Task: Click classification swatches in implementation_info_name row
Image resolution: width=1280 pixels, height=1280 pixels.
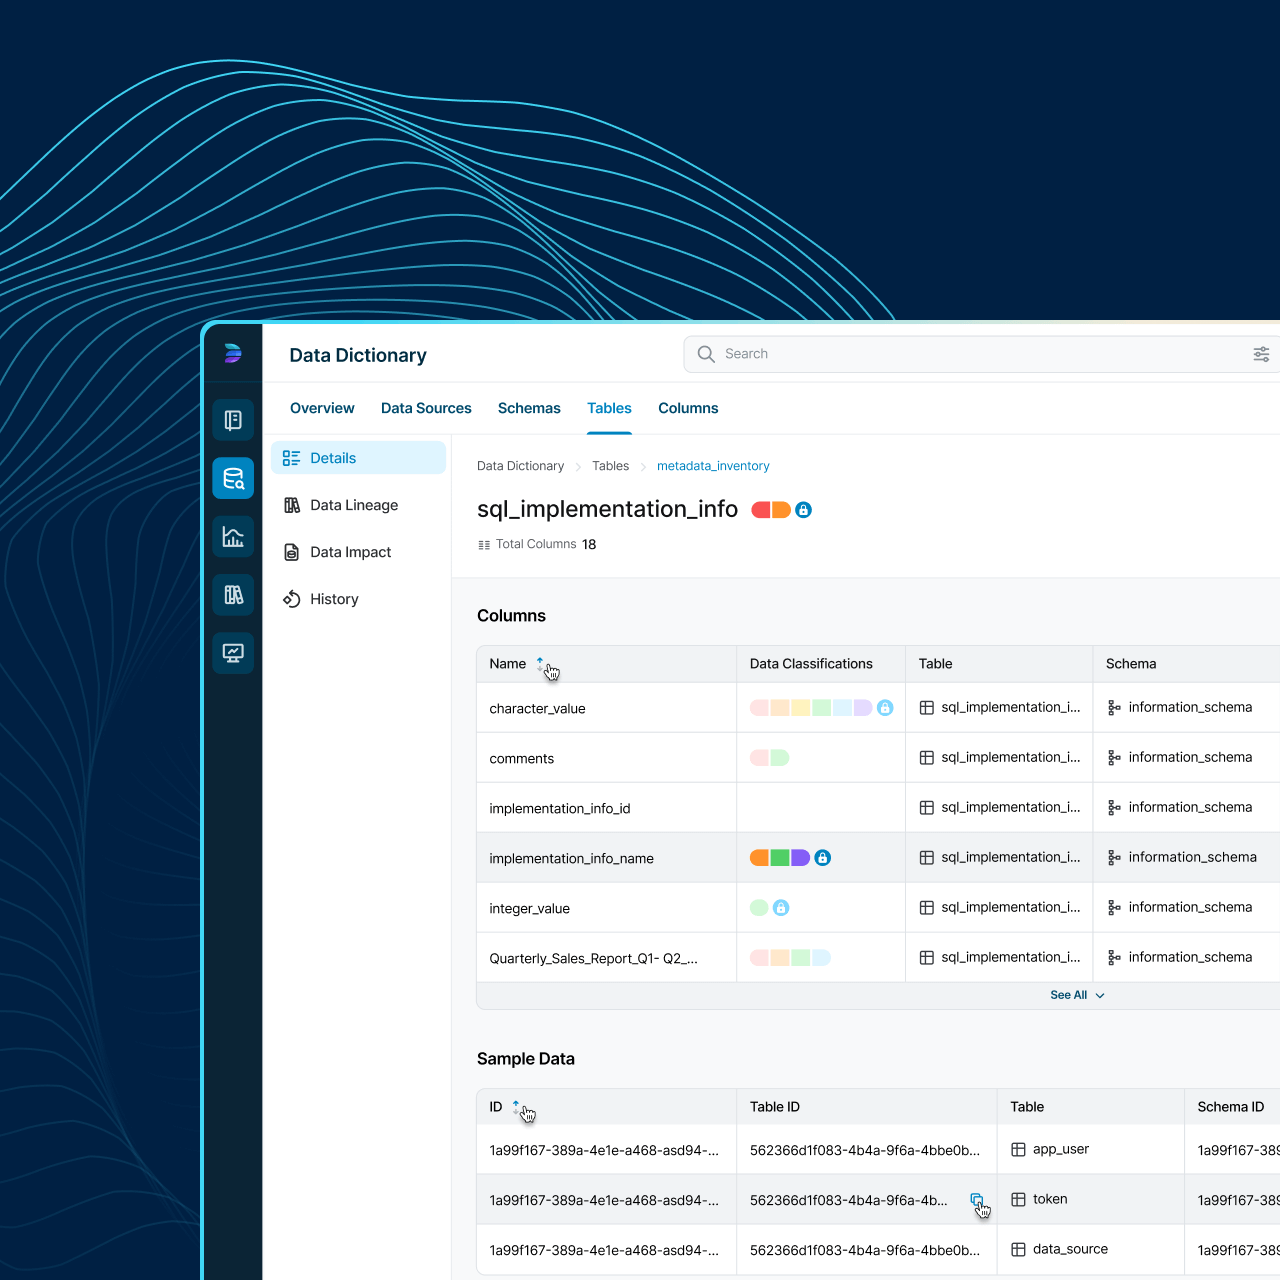Action: point(780,858)
